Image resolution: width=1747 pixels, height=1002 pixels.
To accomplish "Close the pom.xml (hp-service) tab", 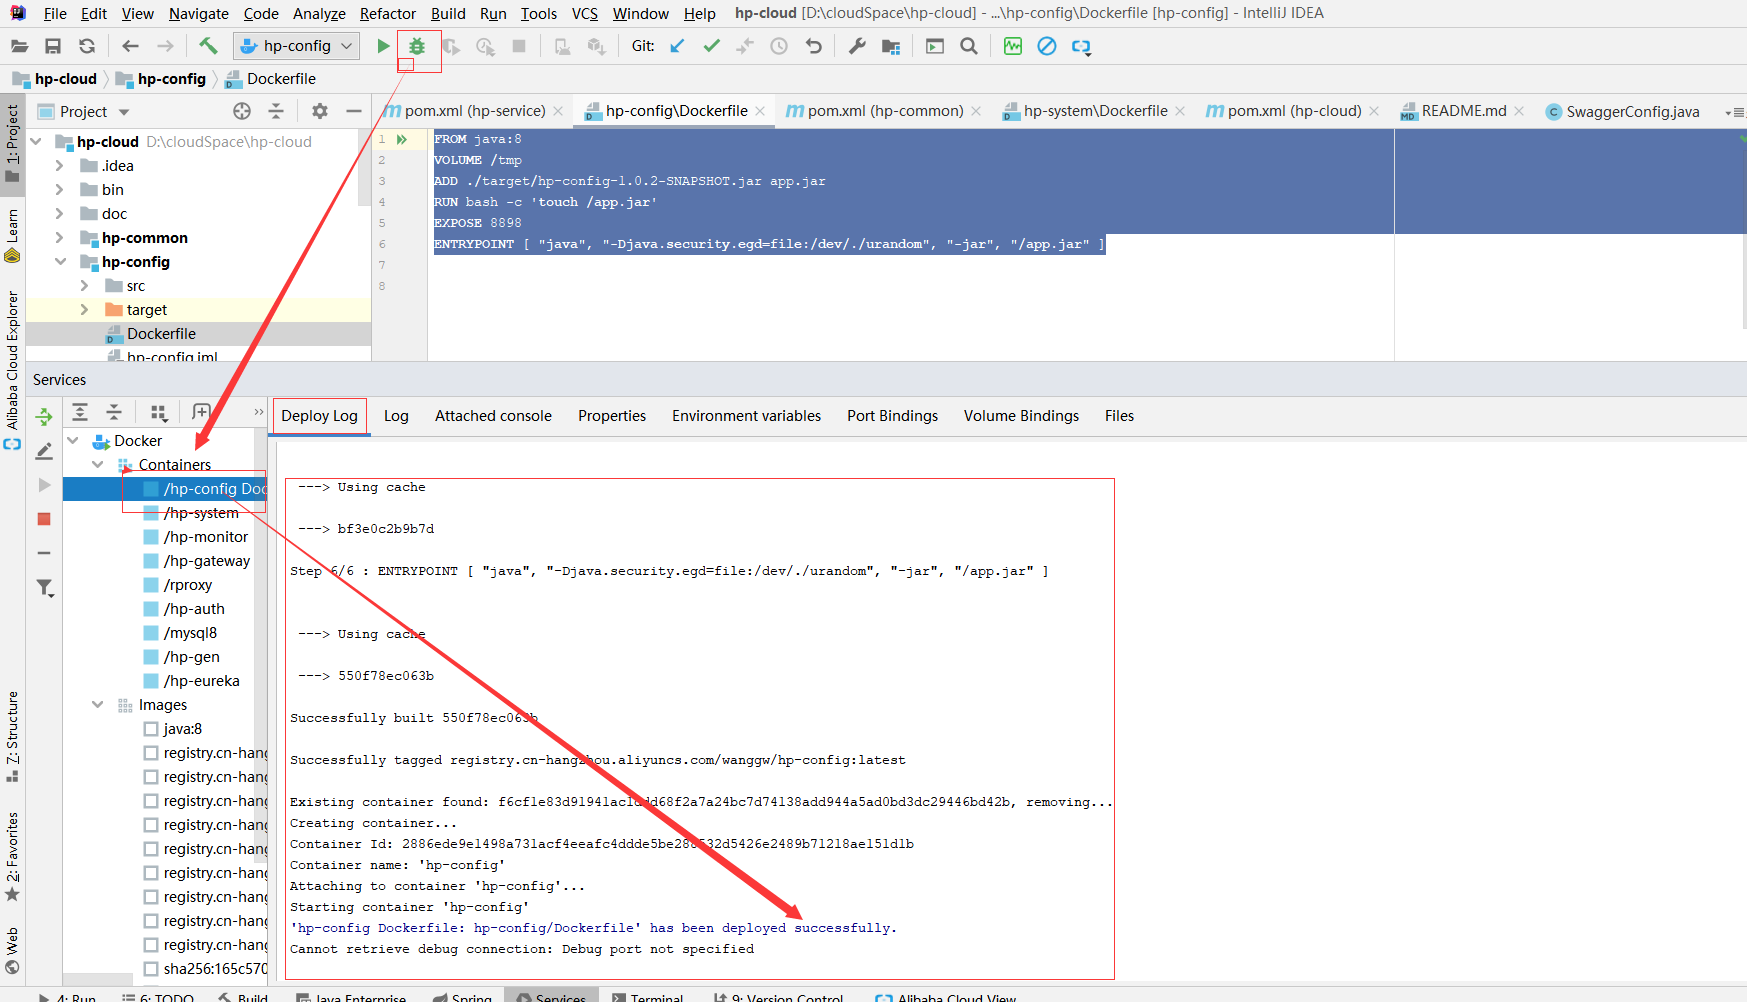I will click(558, 111).
